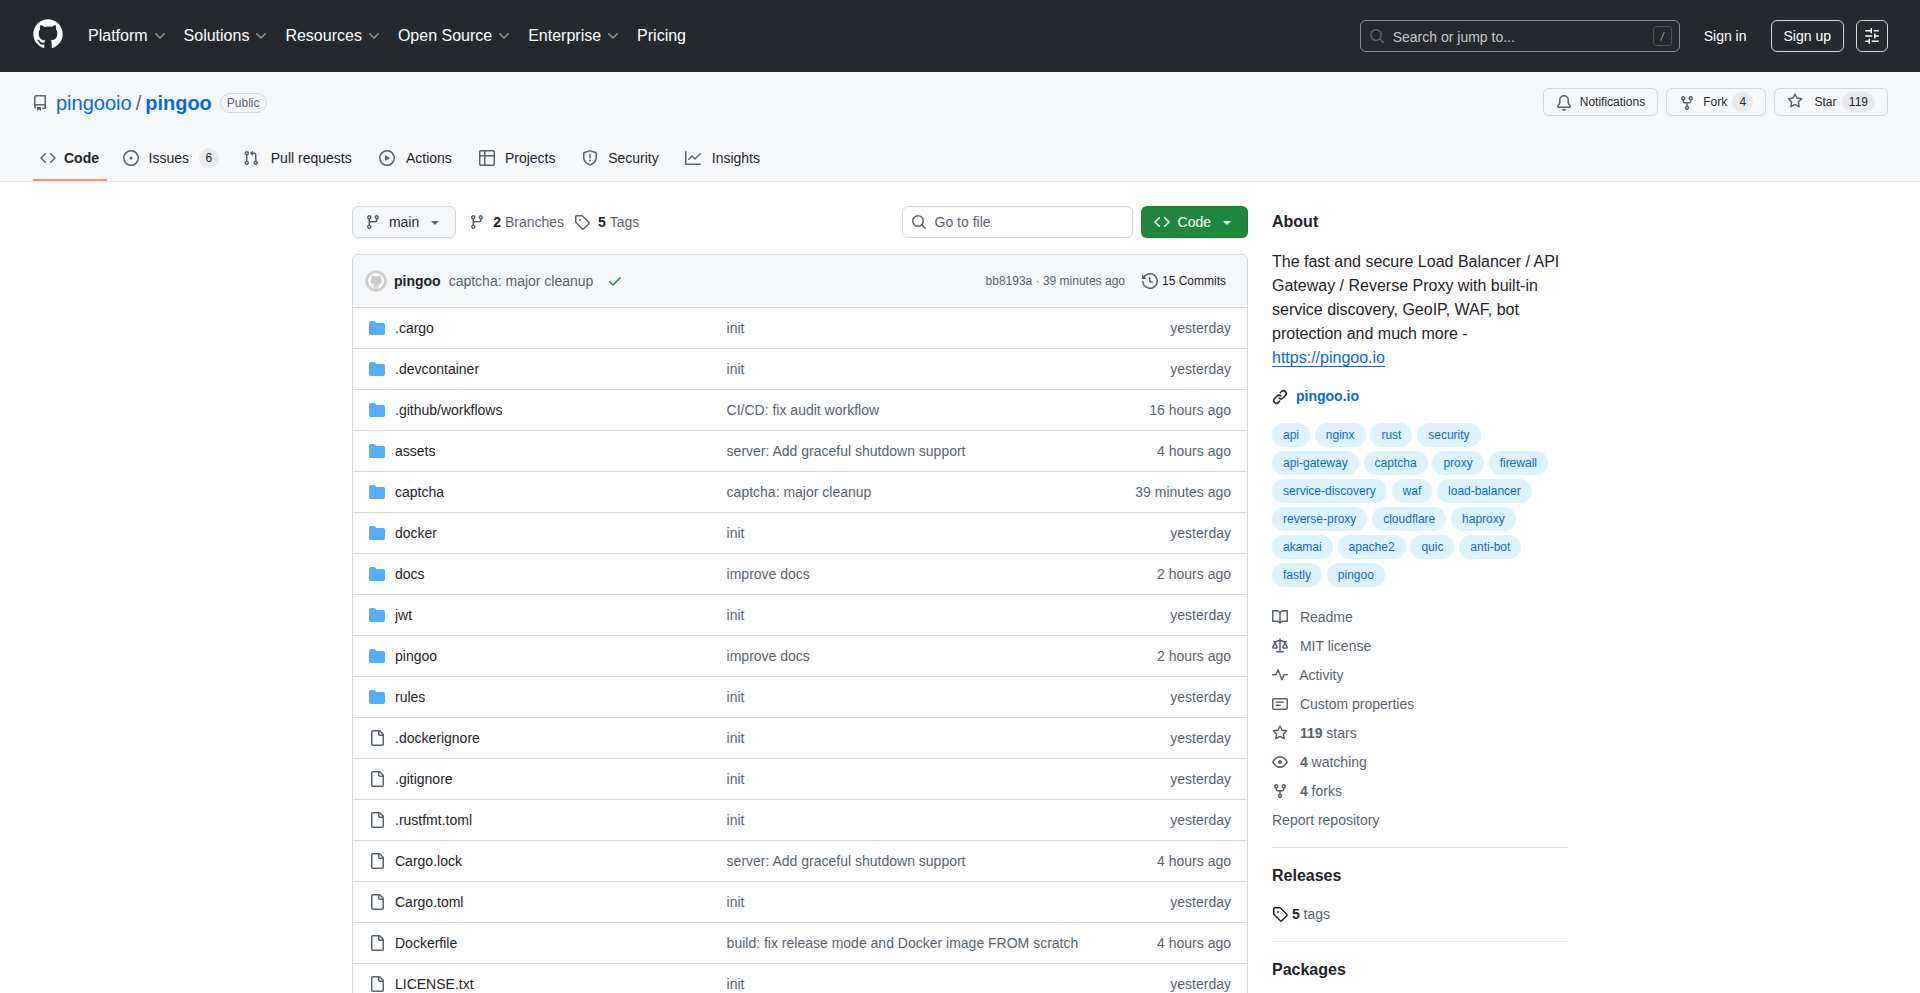Go to the GitHub home logo
The height and width of the screenshot is (993, 1920).
(x=48, y=35)
